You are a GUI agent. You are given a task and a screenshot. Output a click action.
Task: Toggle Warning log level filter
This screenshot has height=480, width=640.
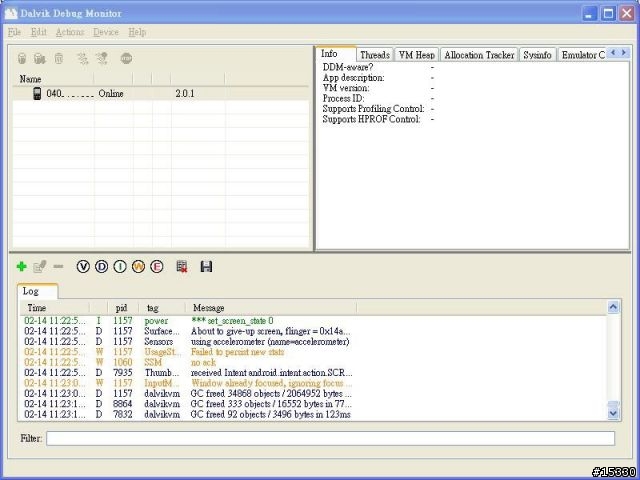coord(138,267)
